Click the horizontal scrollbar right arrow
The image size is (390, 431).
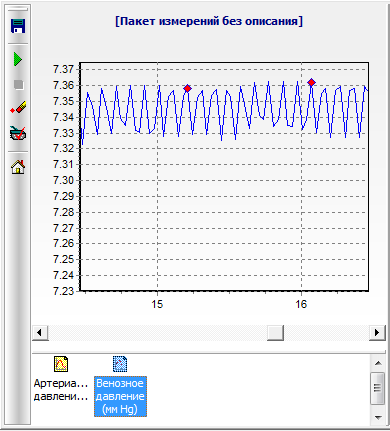pyautogui.click(x=377, y=332)
